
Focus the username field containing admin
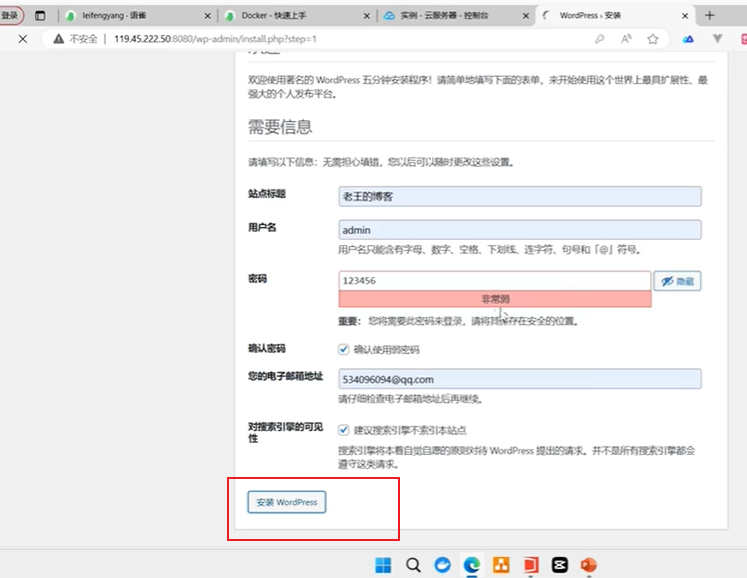(520, 230)
